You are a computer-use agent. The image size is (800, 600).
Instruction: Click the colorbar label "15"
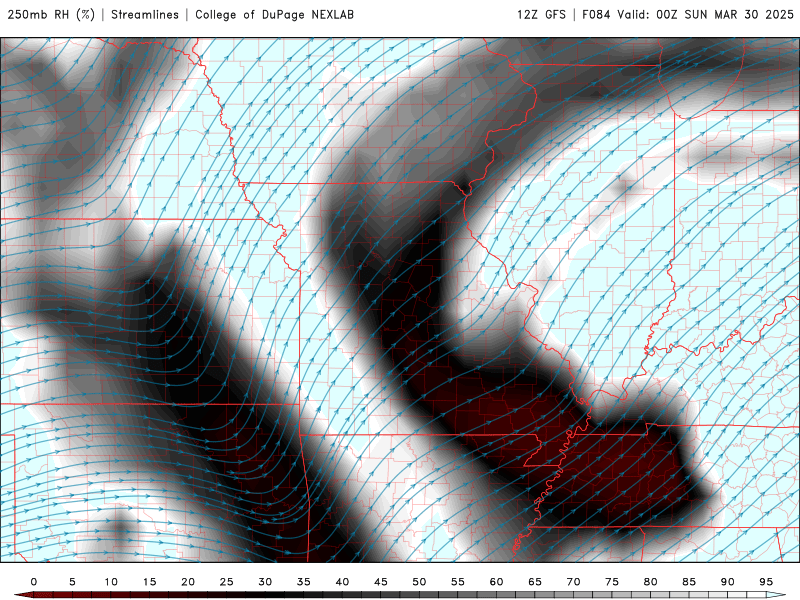tap(149, 582)
